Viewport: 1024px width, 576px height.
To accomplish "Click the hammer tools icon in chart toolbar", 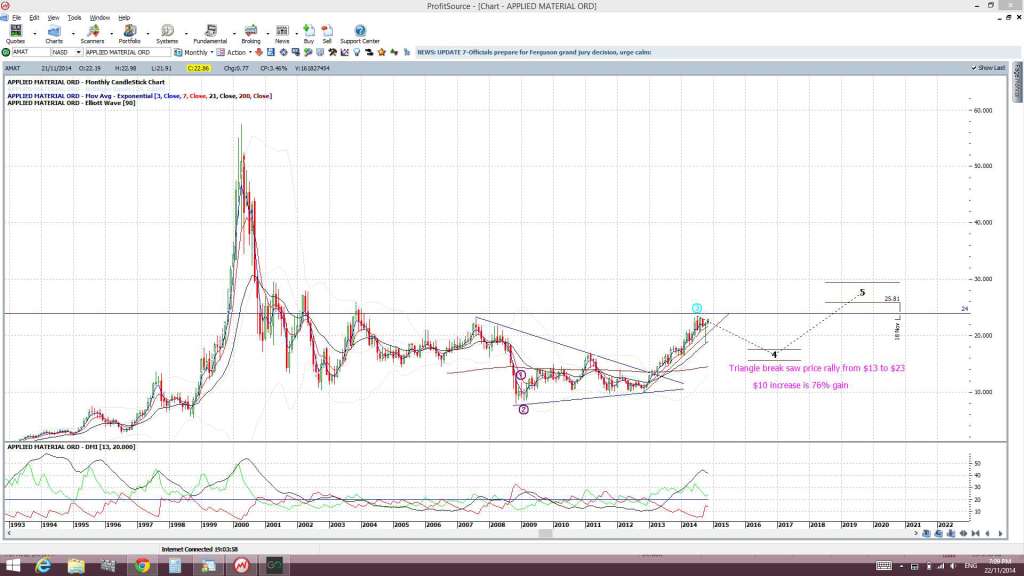I will pos(332,52).
